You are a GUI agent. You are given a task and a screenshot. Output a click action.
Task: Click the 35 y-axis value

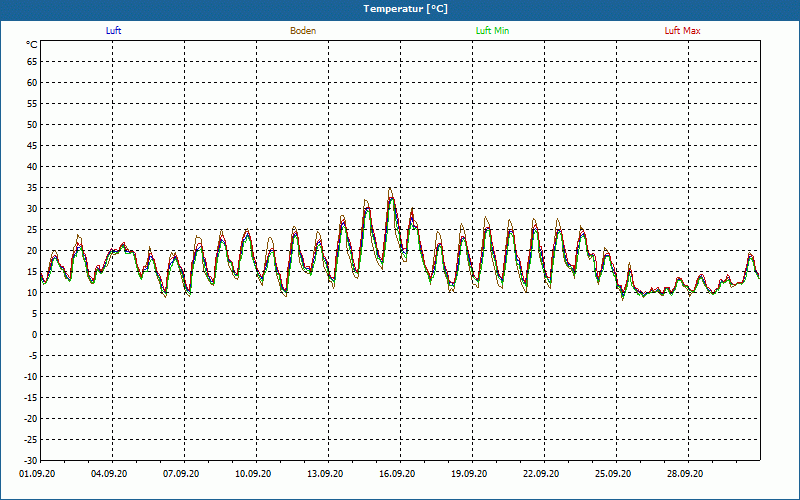point(32,188)
